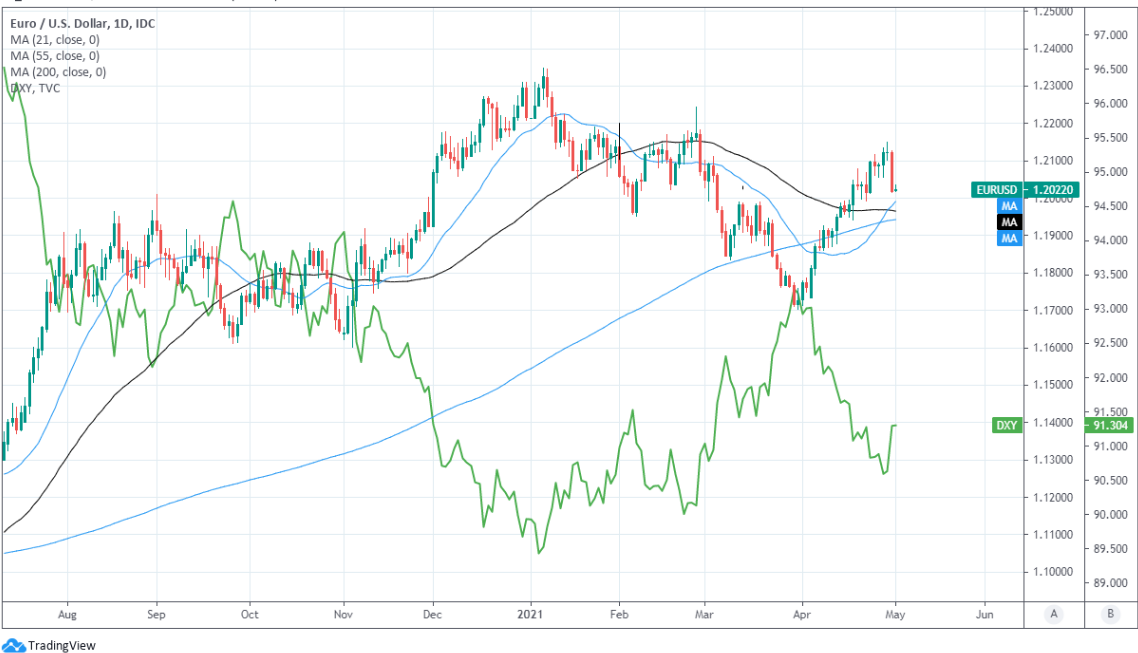Viewport: 1138px width, 653px height.
Task: Click the May label on time axis
Action: [x=895, y=614]
